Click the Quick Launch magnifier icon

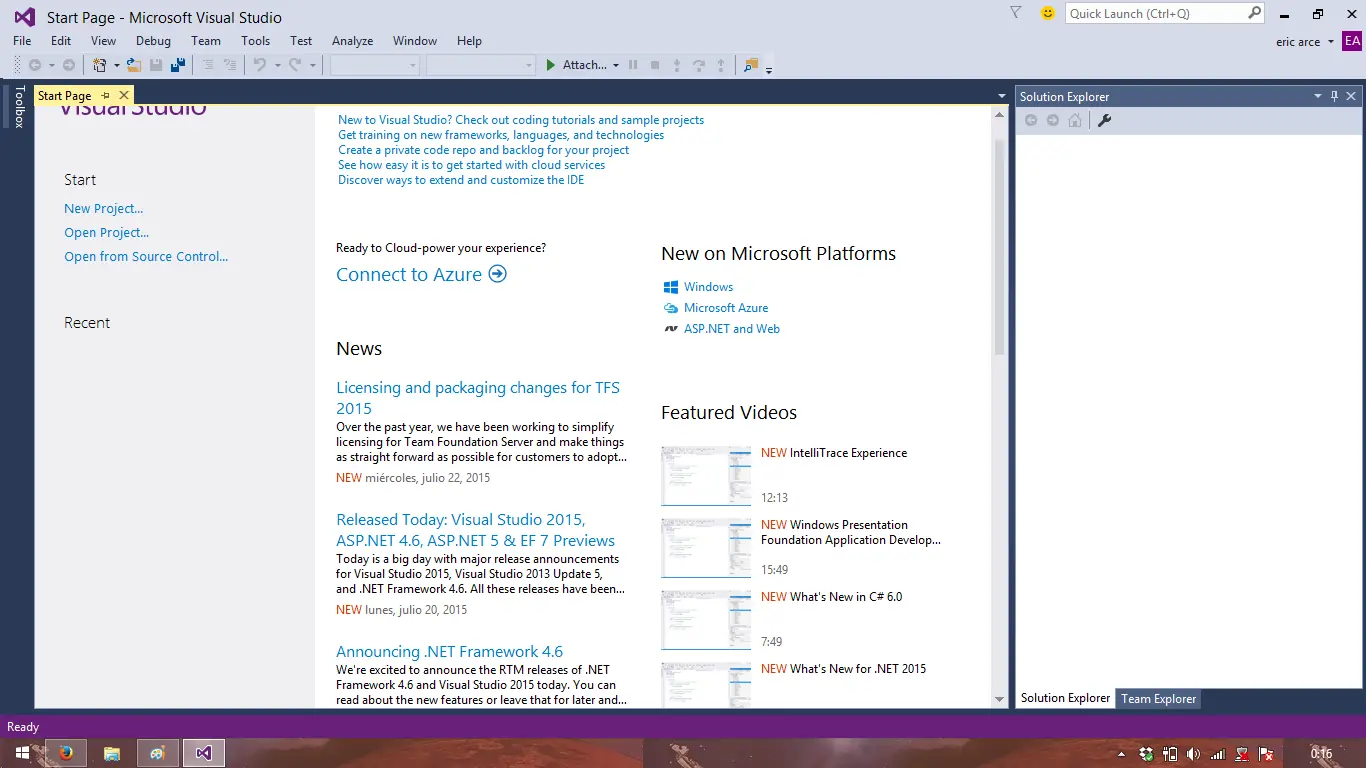1255,13
